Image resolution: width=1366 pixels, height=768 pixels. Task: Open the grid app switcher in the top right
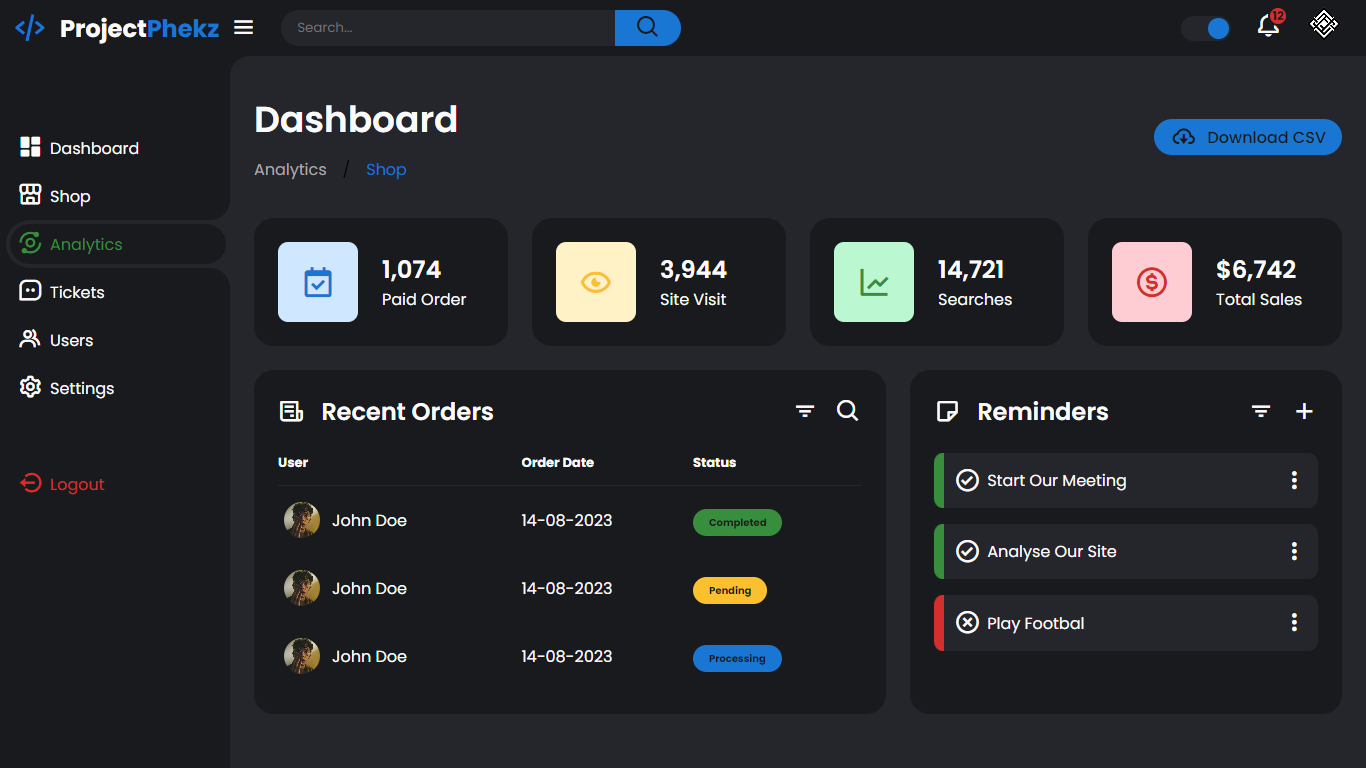point(1323,24)
